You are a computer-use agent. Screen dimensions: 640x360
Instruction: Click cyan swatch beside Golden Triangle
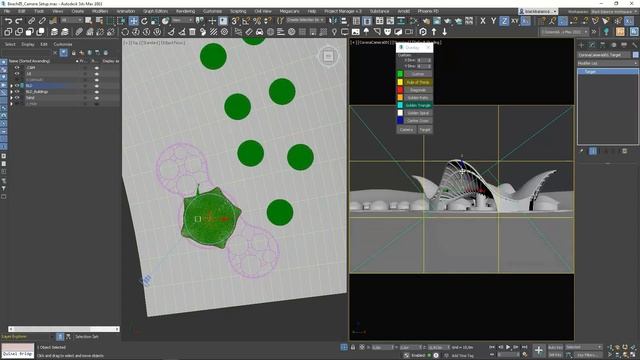click(x=400, y=105)
